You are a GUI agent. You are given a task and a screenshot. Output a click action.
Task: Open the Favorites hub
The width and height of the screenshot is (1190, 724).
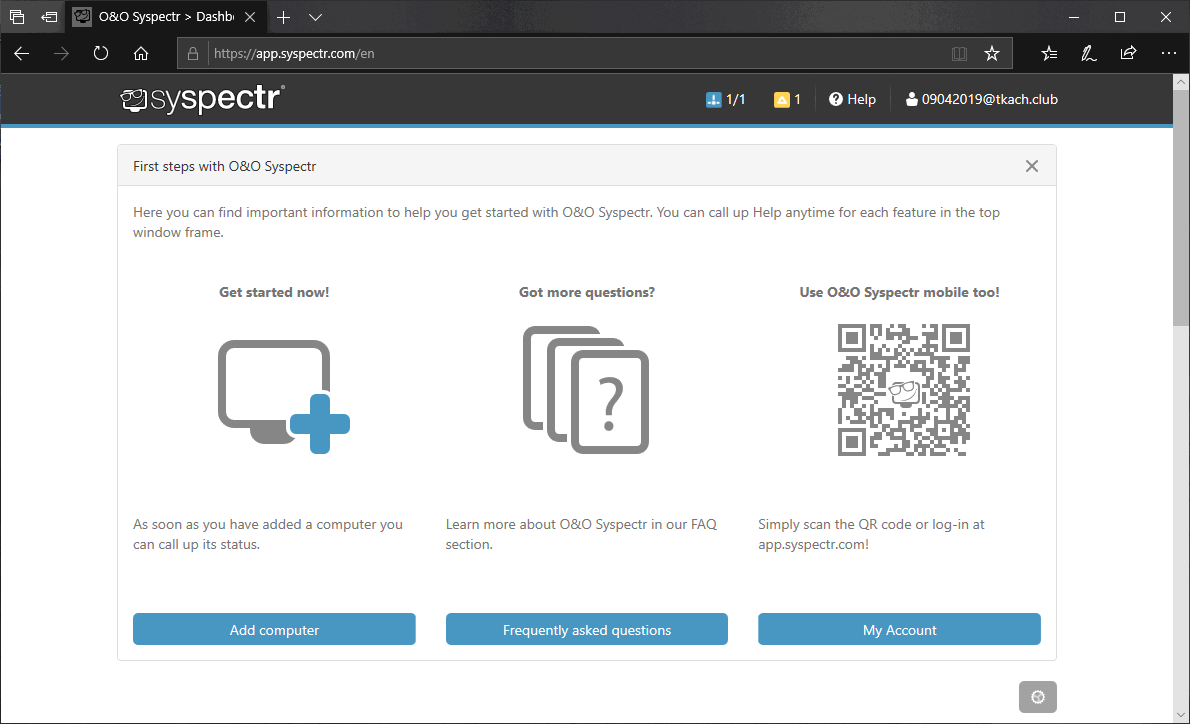pyautogui.click(x=1049, y=53)
